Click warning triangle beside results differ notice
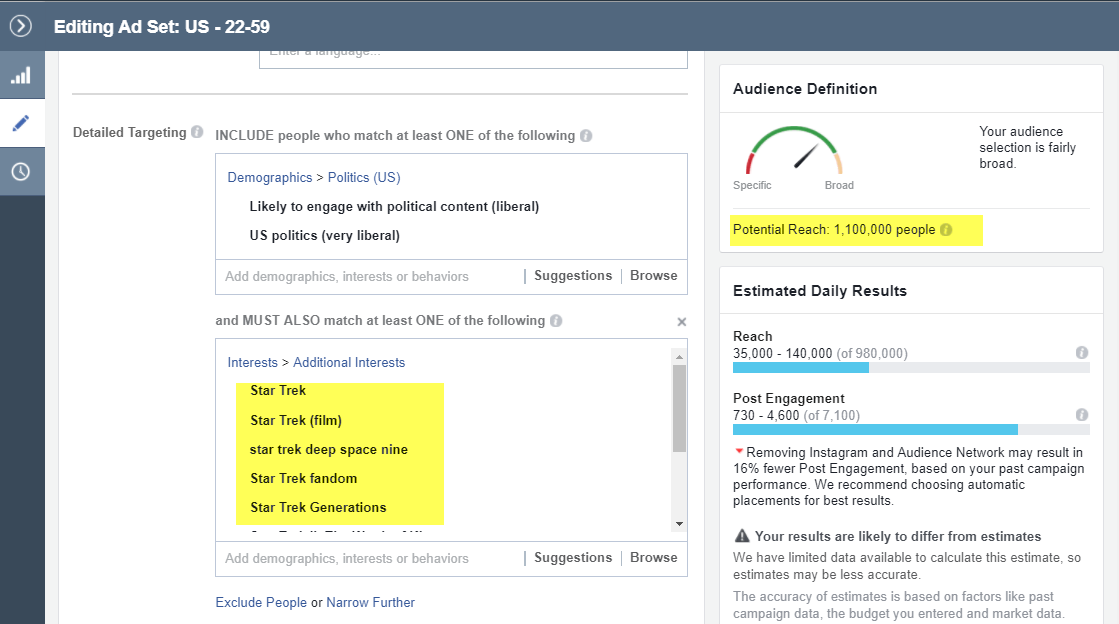 pyautogui.click(x=742, y=535)
